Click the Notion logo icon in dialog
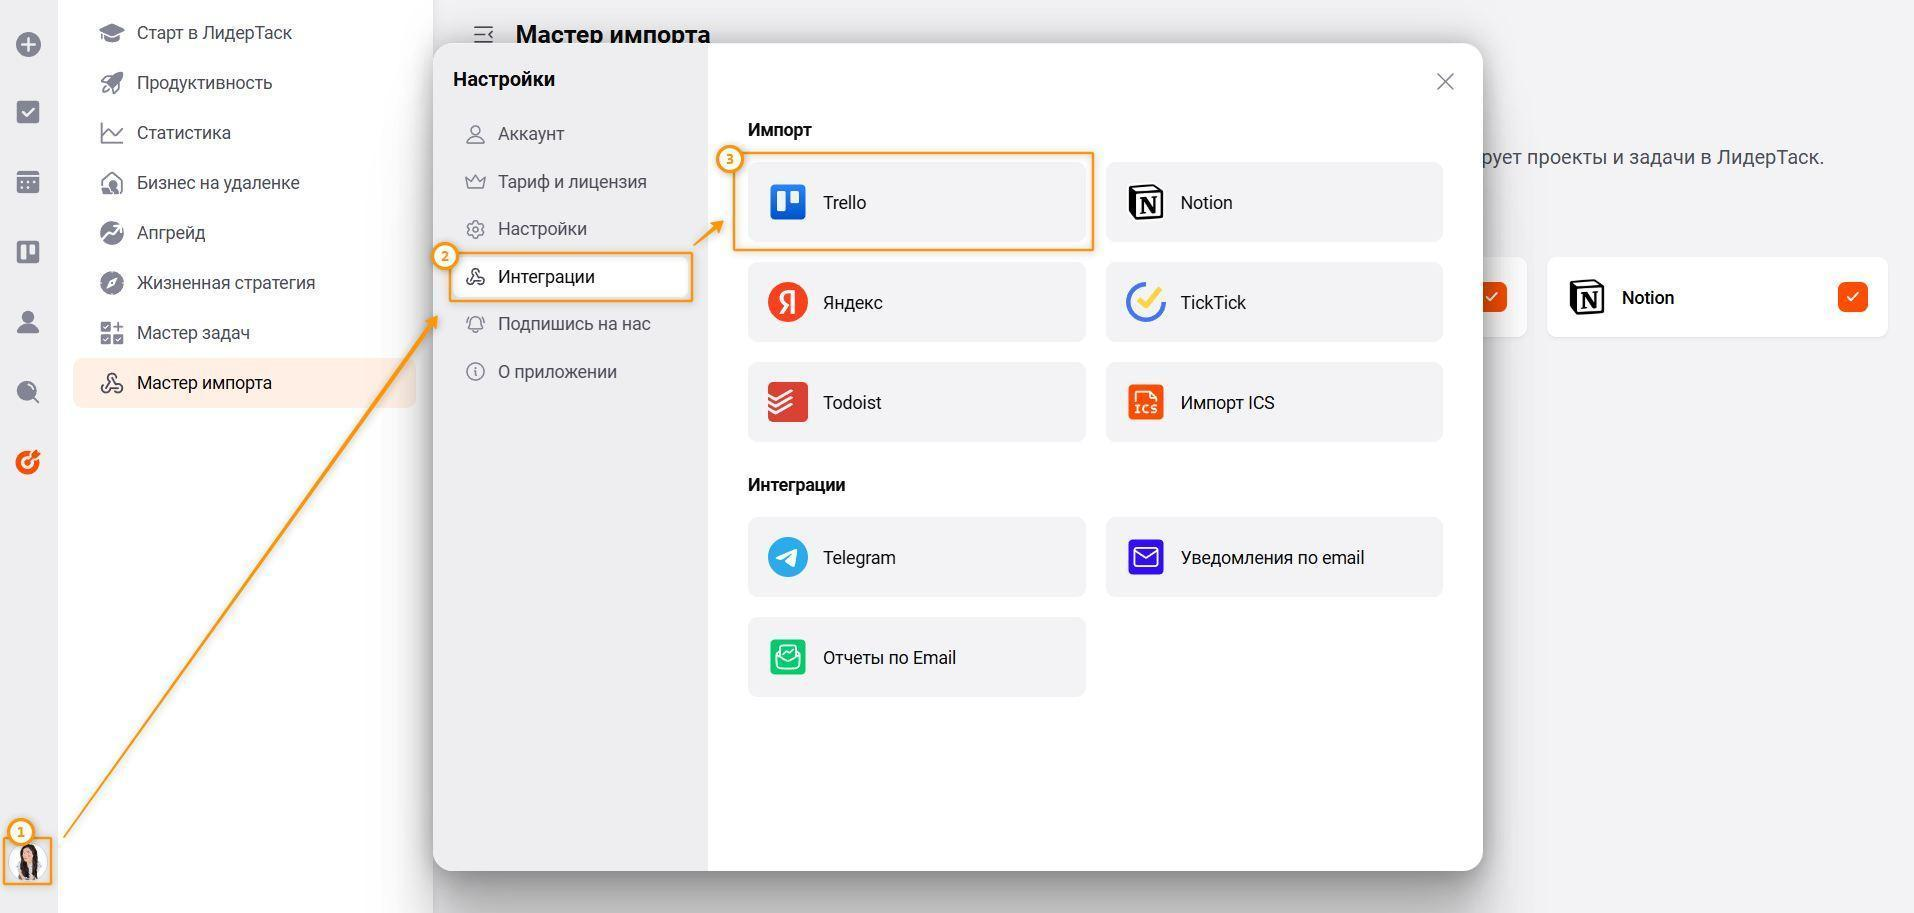 1146,202
